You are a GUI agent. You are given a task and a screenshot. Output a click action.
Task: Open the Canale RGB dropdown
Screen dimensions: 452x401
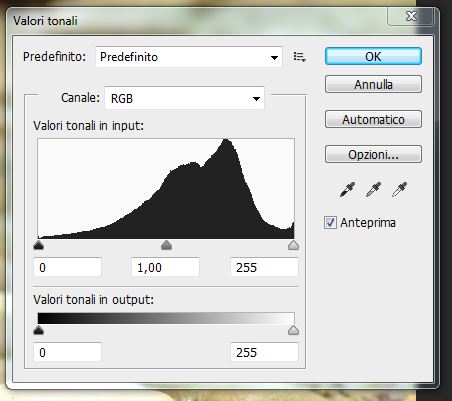[184, 98]
